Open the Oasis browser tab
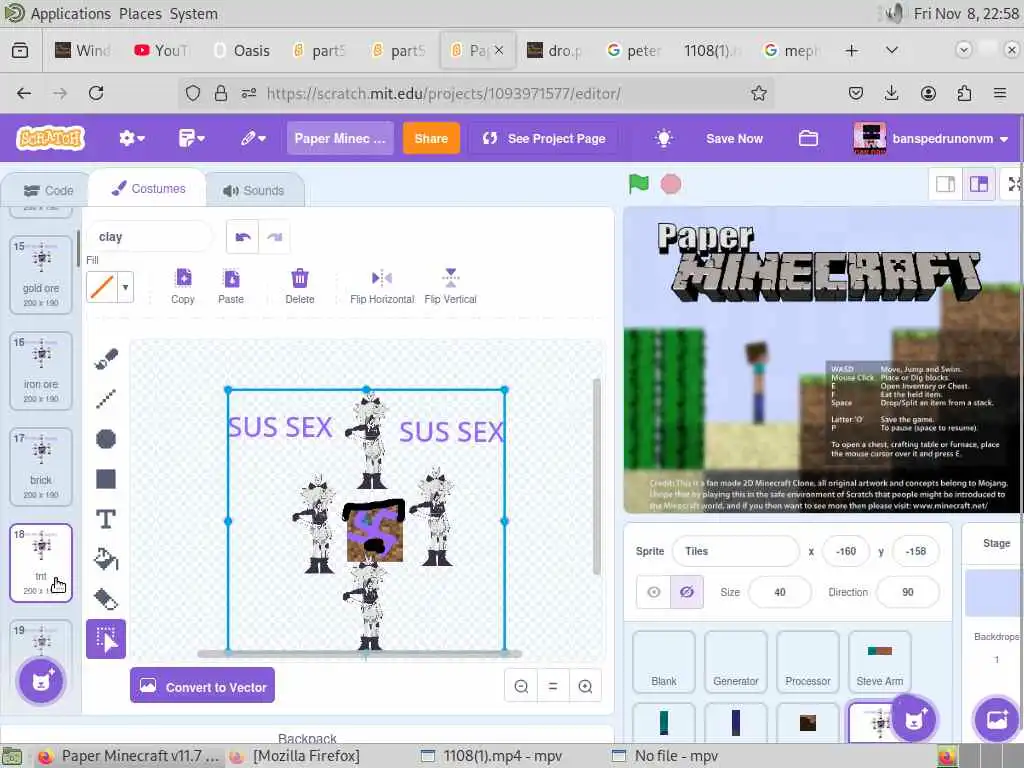Screen dimensions: 1024x768 [242, 50]
